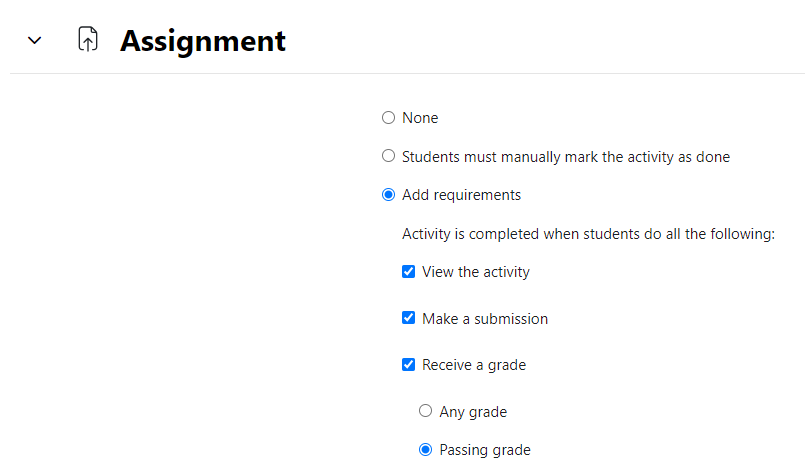Select the Passing grade radio button

tap(426, 450)
